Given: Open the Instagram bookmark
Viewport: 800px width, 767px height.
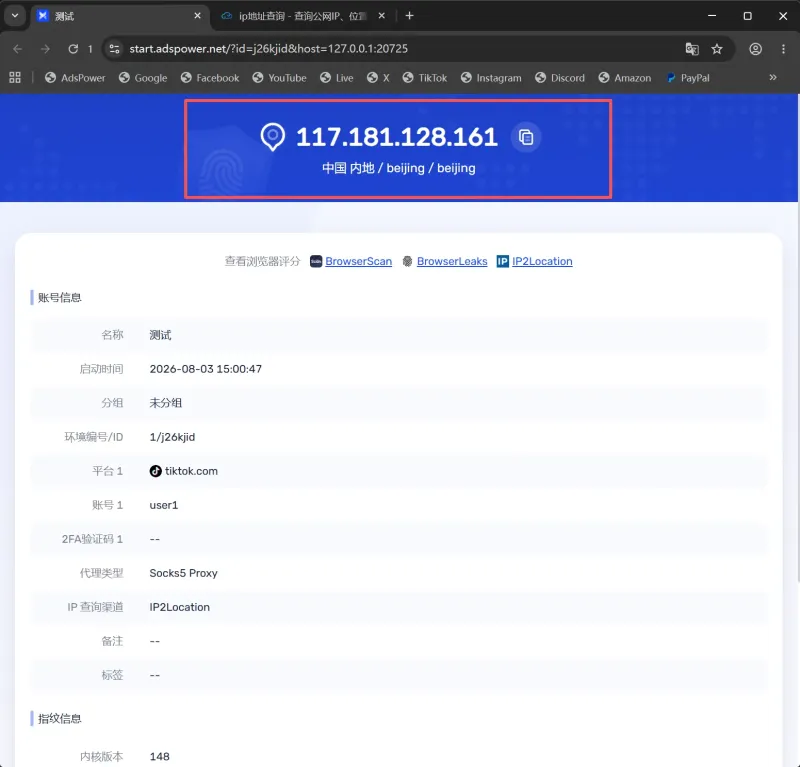Looking at the screenshot, I should [x=491, y=78].
